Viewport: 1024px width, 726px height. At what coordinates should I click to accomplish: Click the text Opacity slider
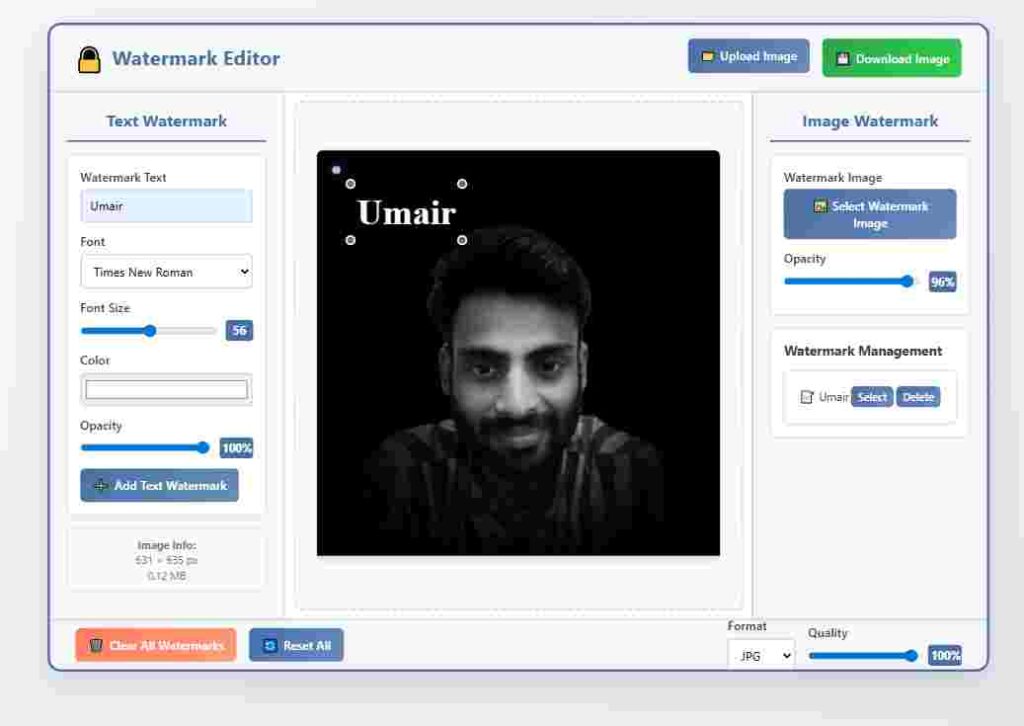(x=145, y=448)
